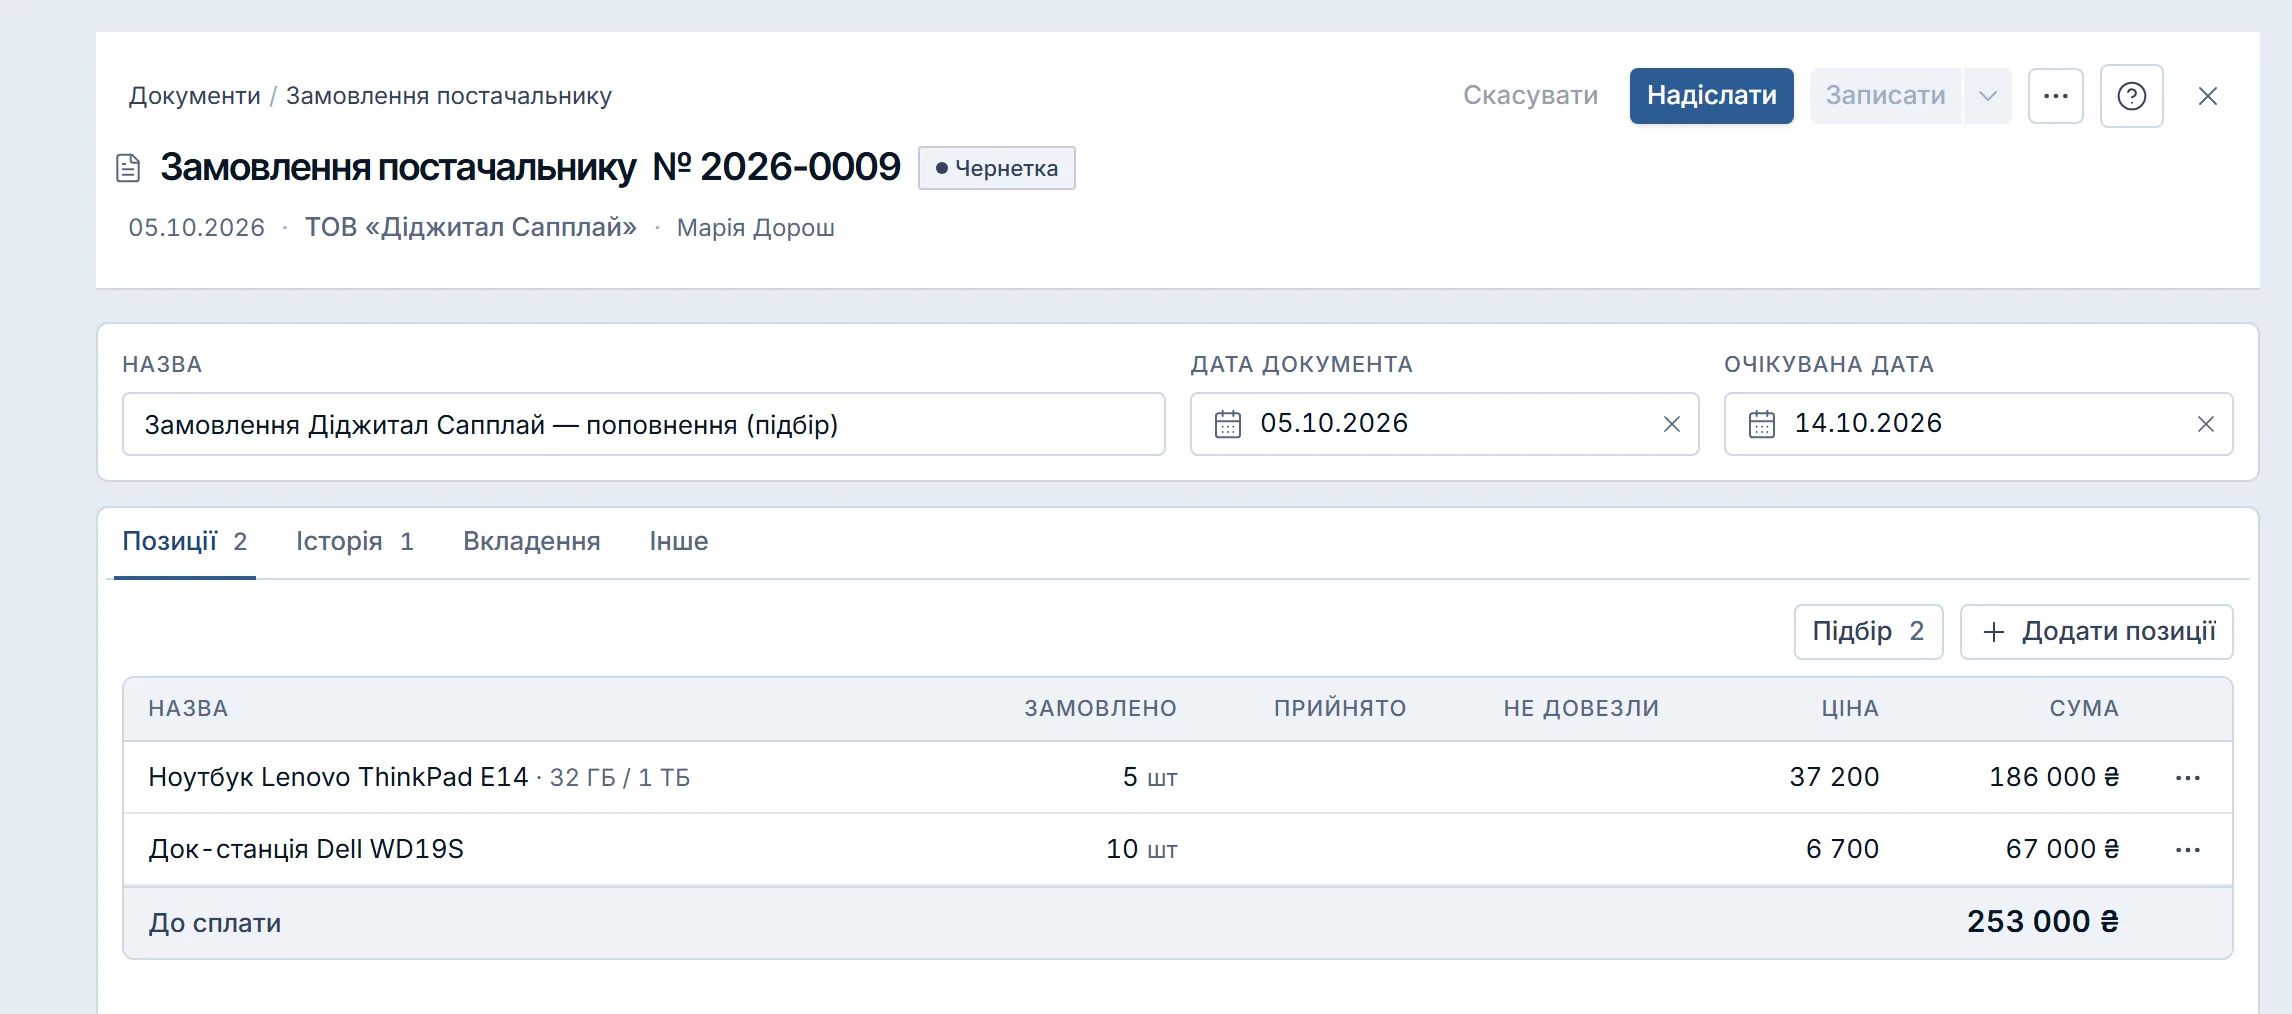This screenshot has height=1014, width=2292.
Task: Click author name Марія Дорош
Action: (755, 228)
